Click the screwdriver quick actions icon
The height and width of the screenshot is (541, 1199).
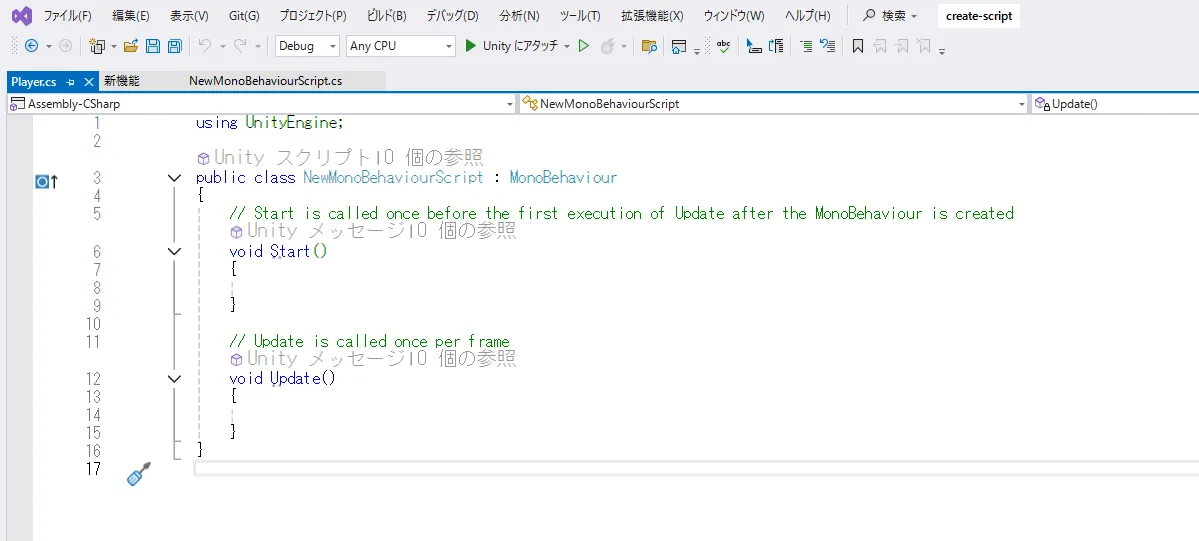click(139, 474)
